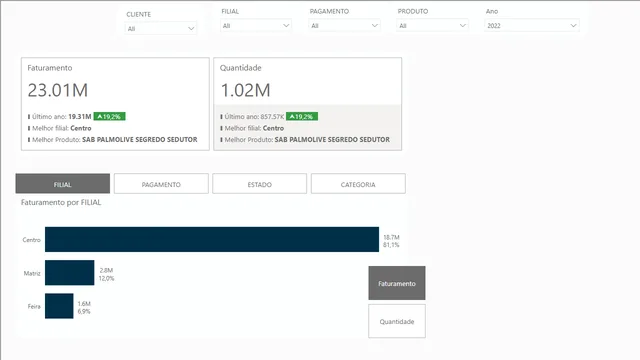Click the Faturamento por FILIAL chart title
The height and width of the screenshot is (360, 640).
click(x=61, y=202)
